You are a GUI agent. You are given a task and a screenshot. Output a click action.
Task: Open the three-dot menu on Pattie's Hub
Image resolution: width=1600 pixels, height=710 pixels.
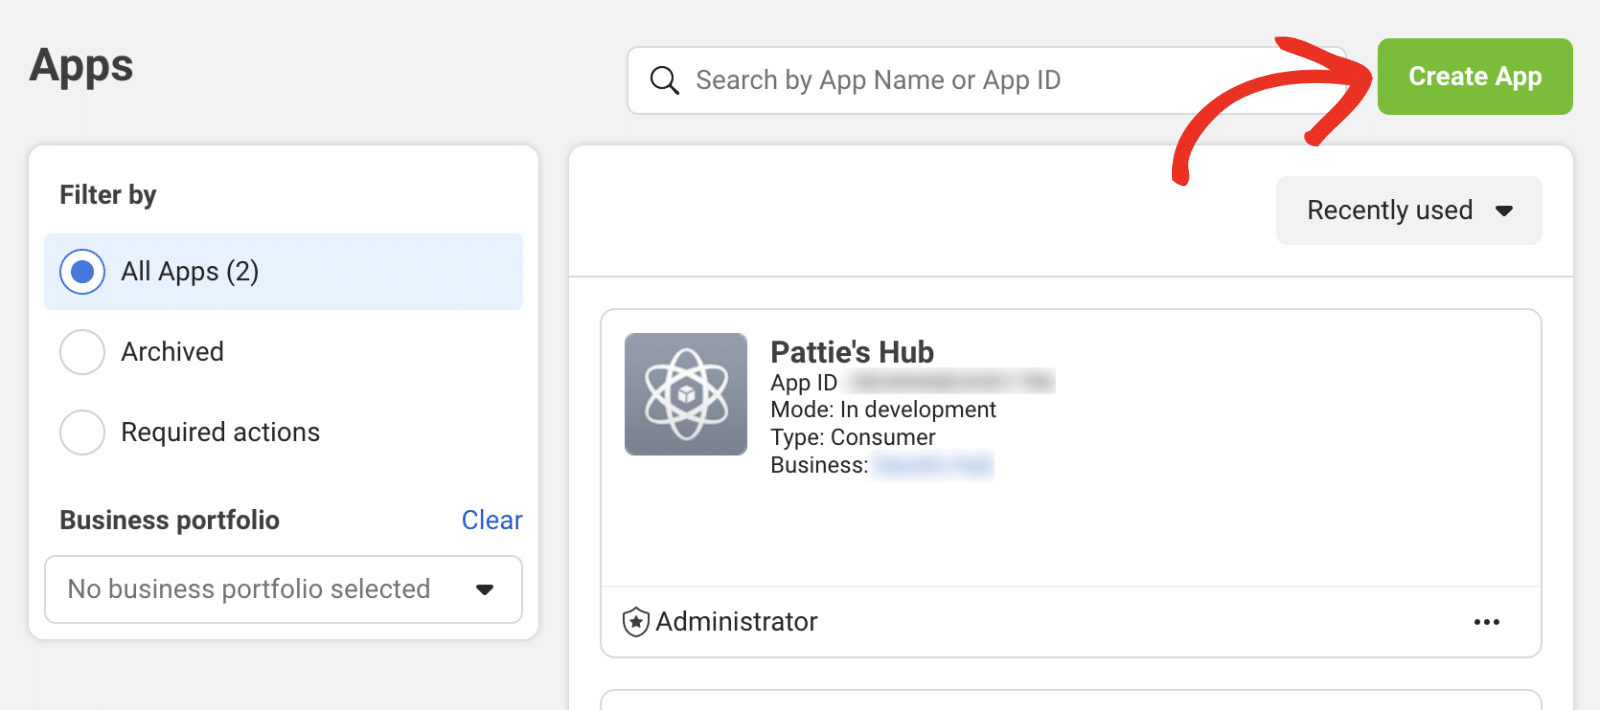1487,622
